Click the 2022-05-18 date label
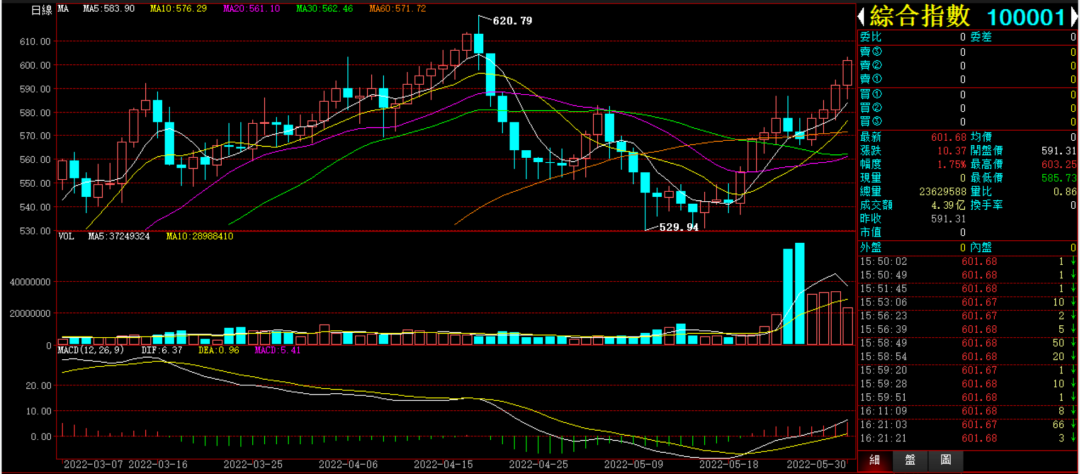 pyautogui.click(x=727, y=464)
